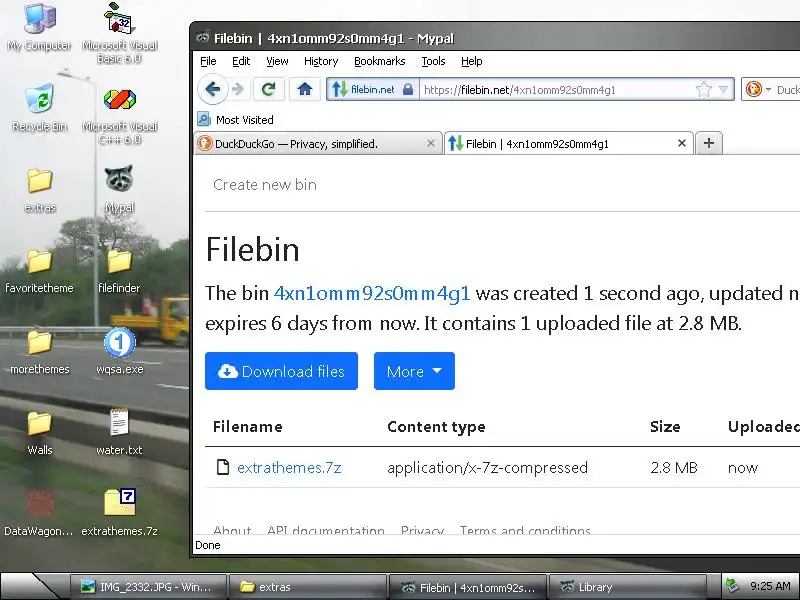Open bin link 4xn1omm92s0mm4g1
The height and width of the screenshot is (600, 800).
pos(372,293)
